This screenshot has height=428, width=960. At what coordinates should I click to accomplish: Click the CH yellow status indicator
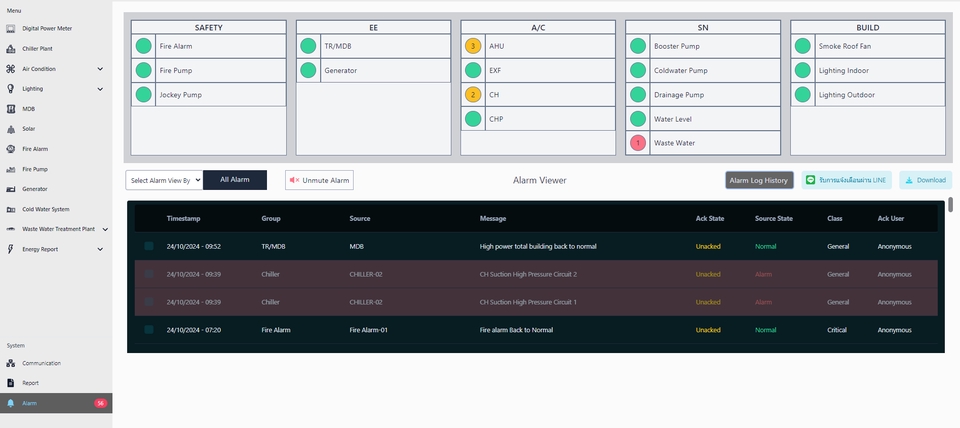(473, 95)
